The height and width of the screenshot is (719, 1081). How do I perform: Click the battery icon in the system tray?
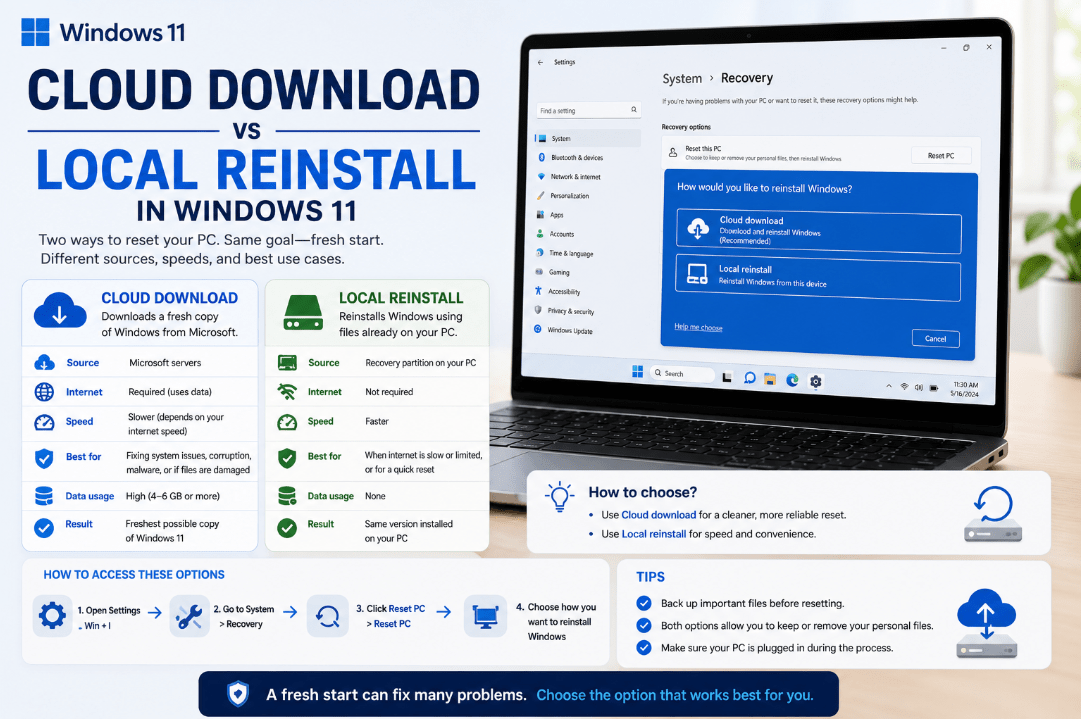933,388
